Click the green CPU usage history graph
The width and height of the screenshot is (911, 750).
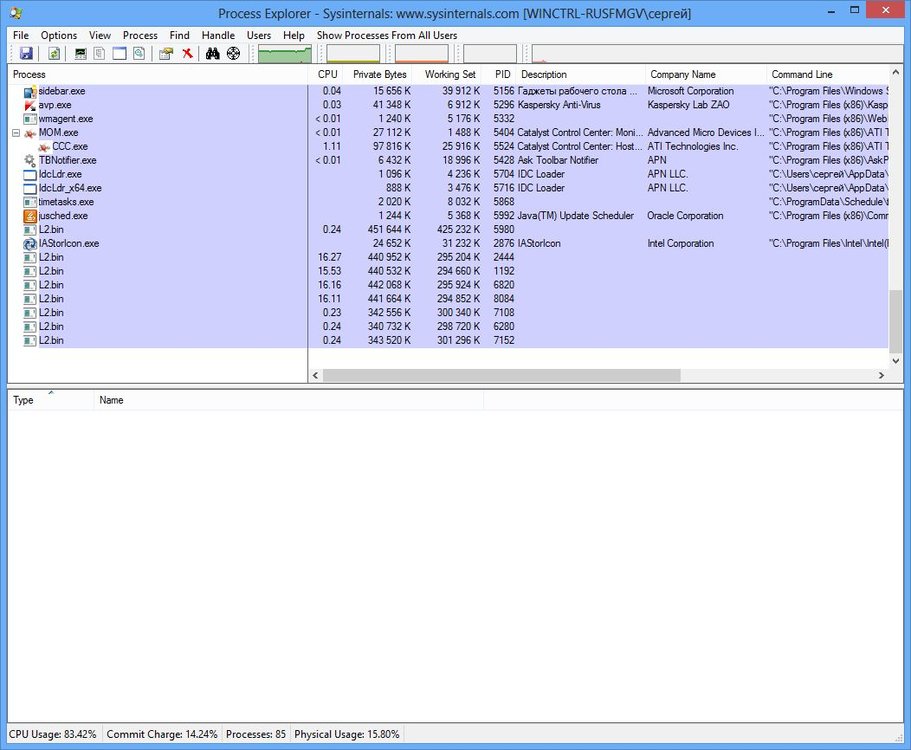285,54
